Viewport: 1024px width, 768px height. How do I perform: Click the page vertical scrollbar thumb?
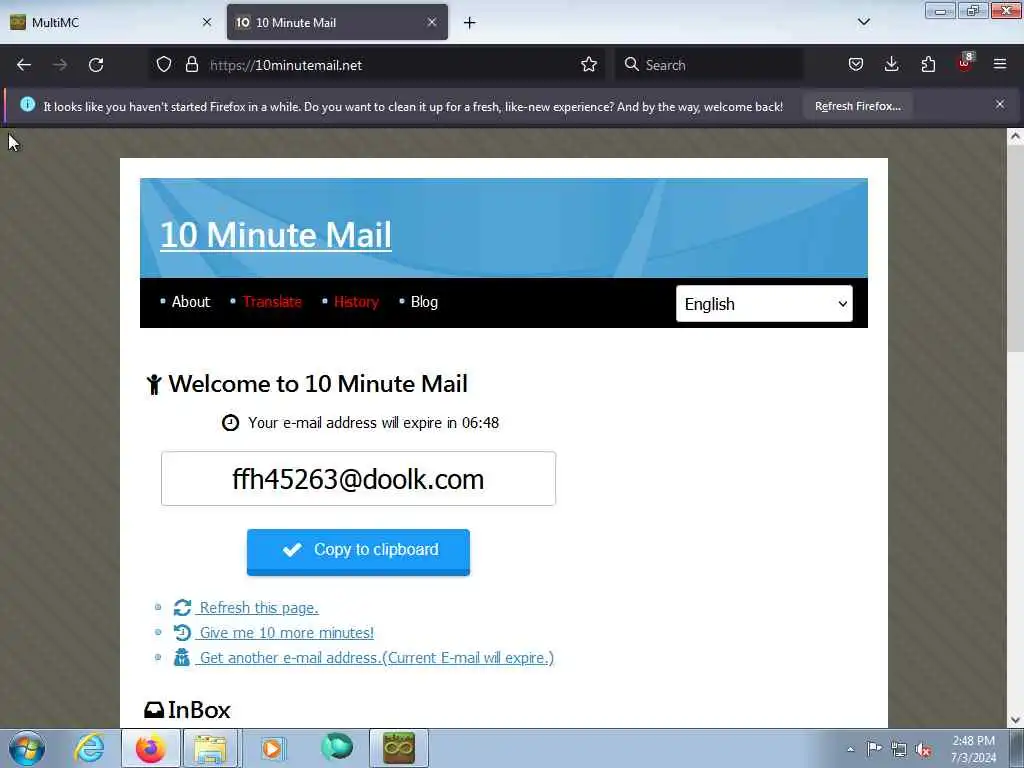pos(1015,249)
